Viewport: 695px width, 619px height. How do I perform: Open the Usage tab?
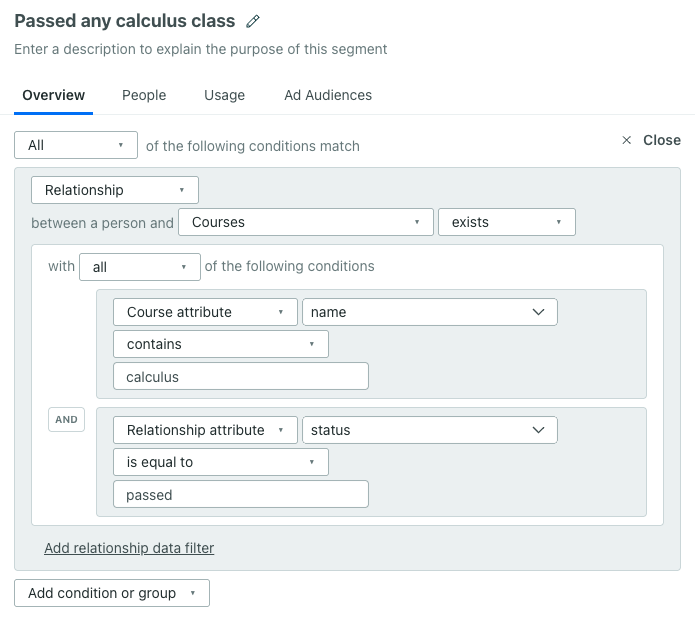click(x=224, y=95)
